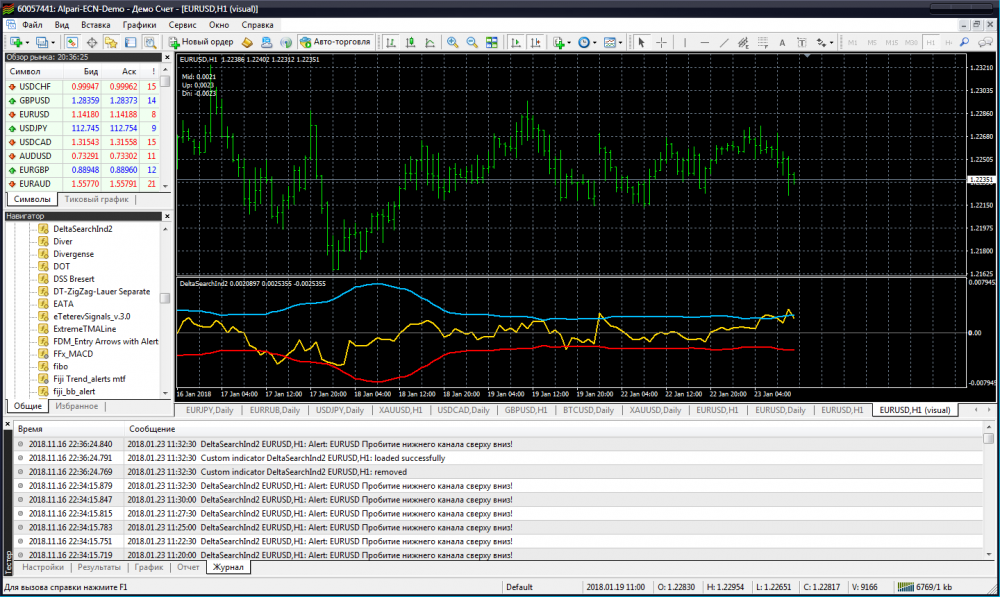Select the Crosshair tool

(x=662, y=42)
